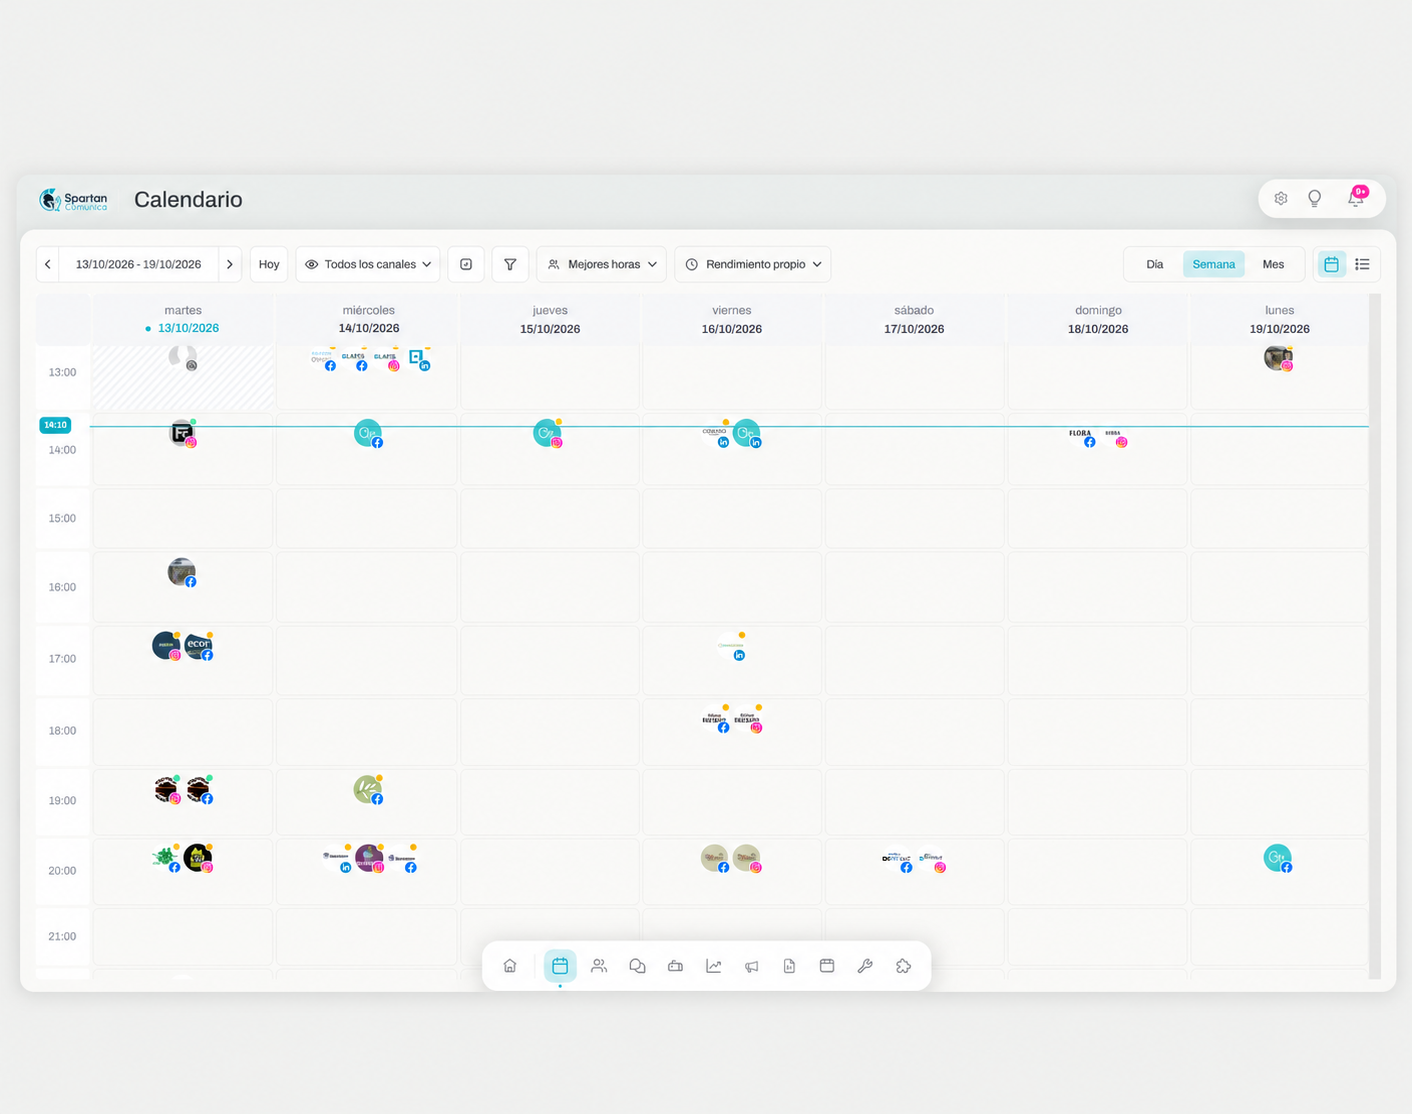Open the Facebook photo post Tuesday 16:00
This screenshot has width=1412, height=1114.
click(182, 573)
